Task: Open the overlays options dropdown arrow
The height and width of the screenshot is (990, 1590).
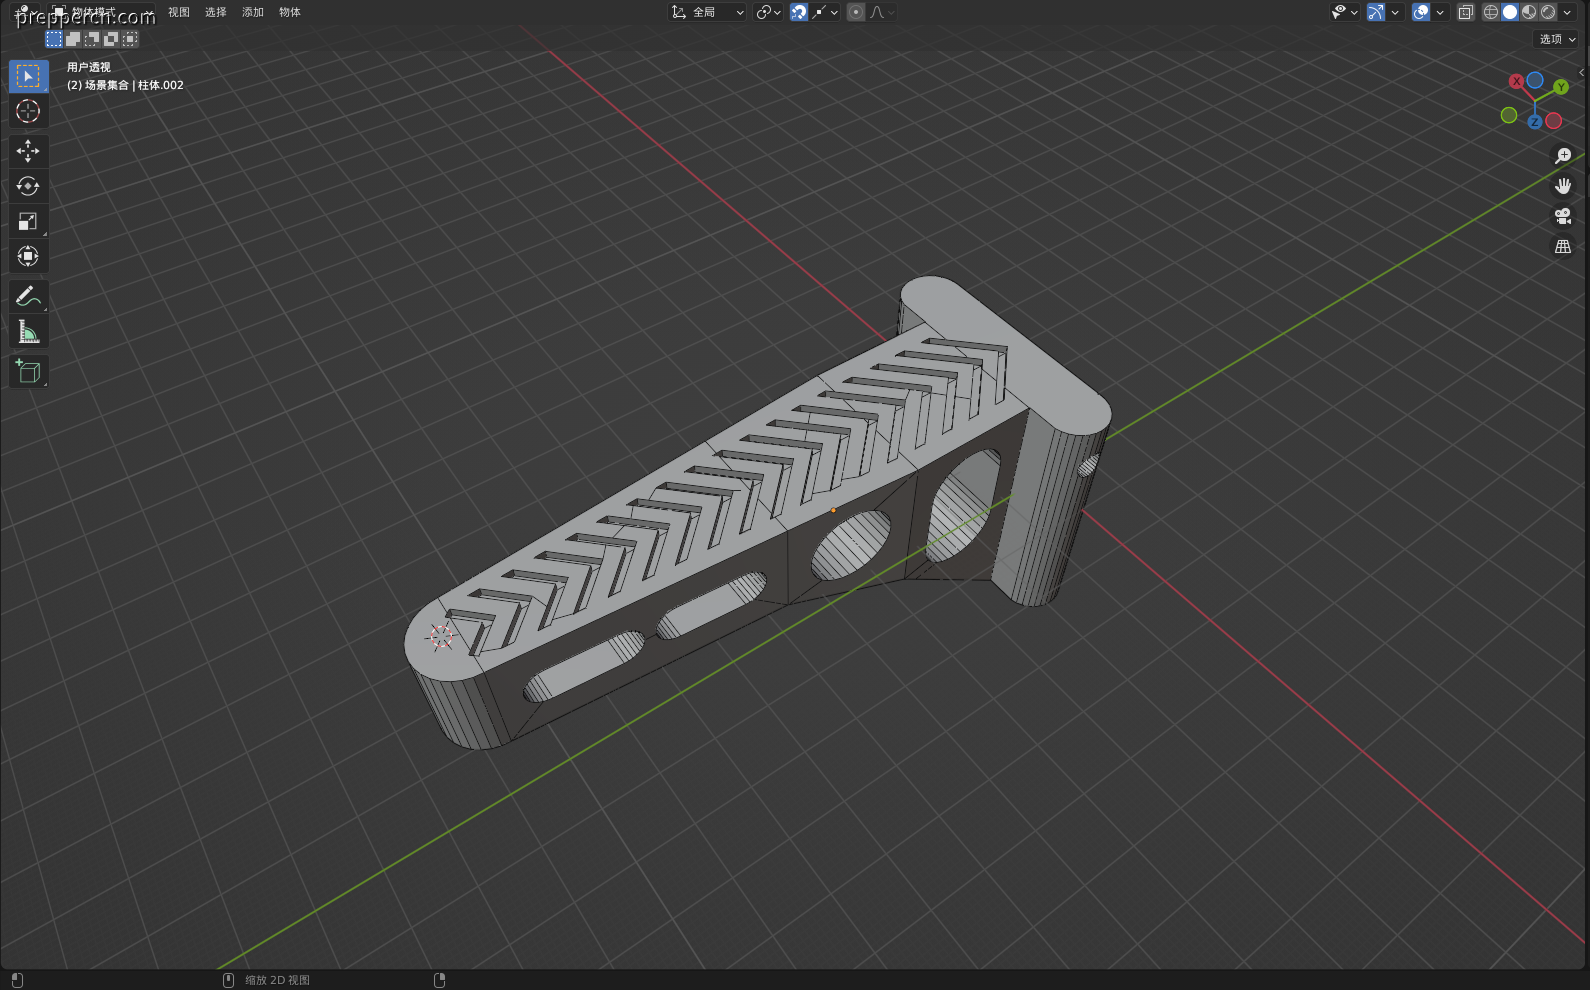Action: pyautogui.click(x=1440, y=12)
